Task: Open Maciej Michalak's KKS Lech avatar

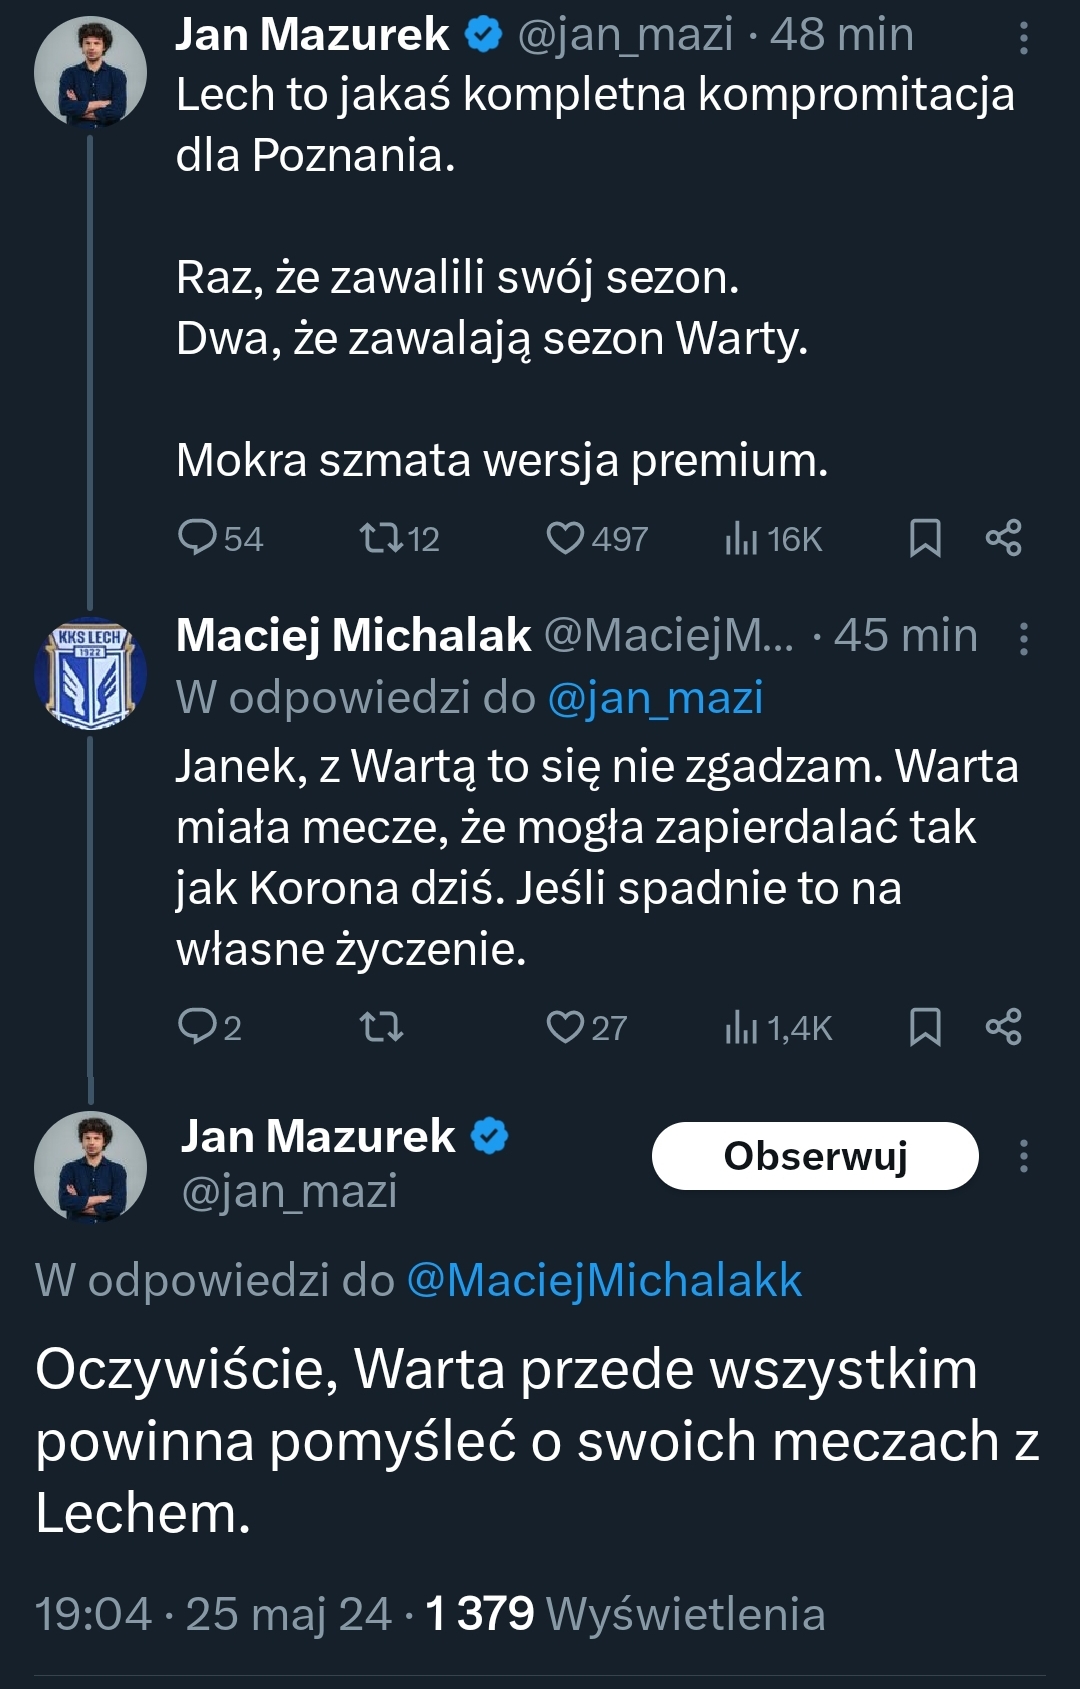Action: [x=90, y=673]
